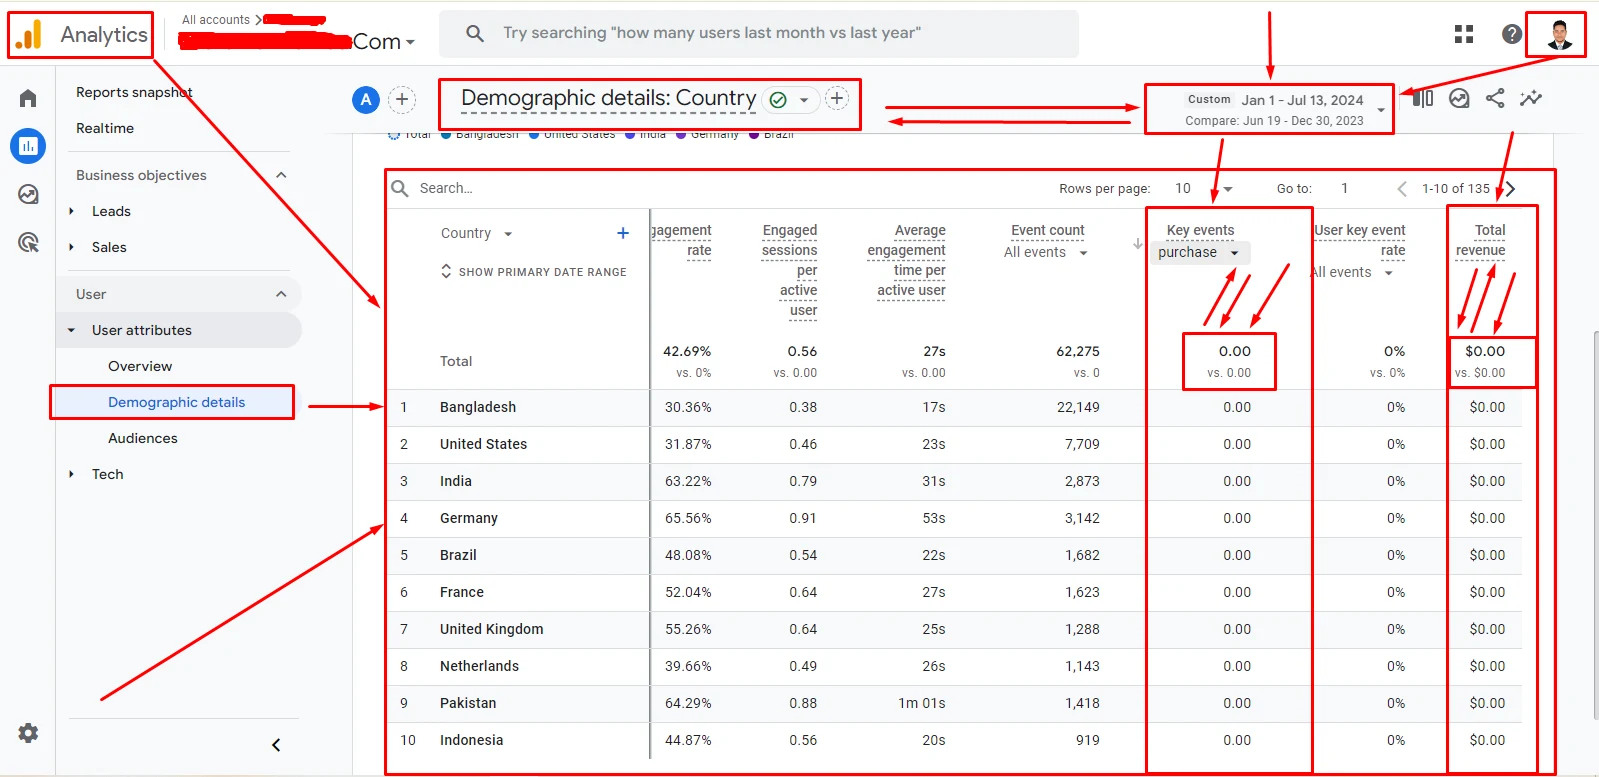Select Audiences under User attributes
Image resolution: width=1599 pixels, height=777 pixels.
[x=143, y=438]
